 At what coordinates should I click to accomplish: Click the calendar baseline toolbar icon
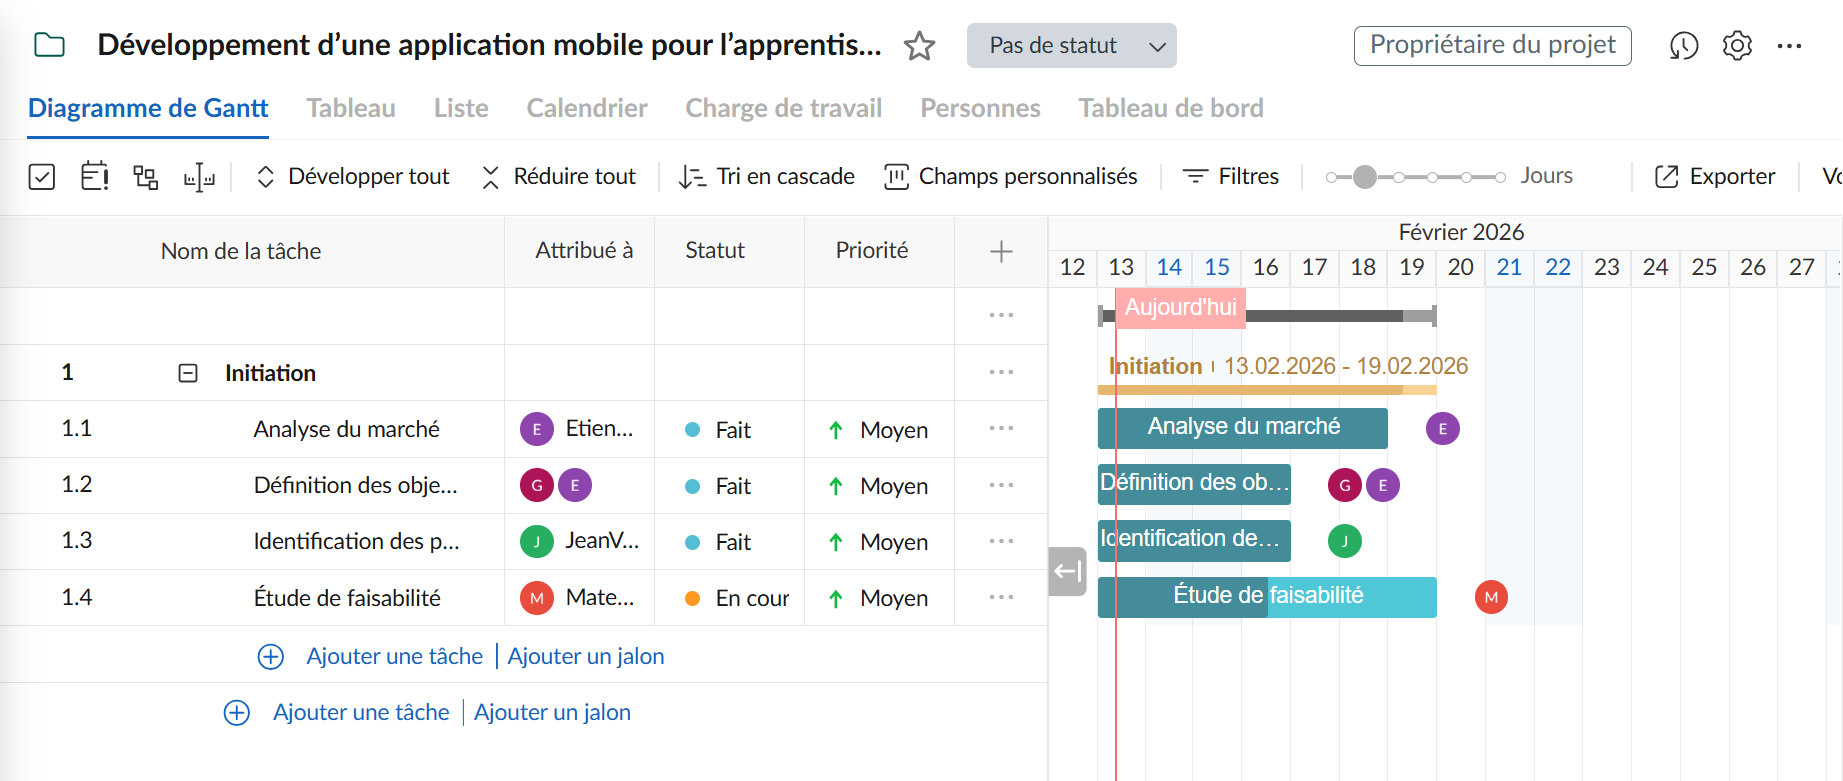click(95, 177)
